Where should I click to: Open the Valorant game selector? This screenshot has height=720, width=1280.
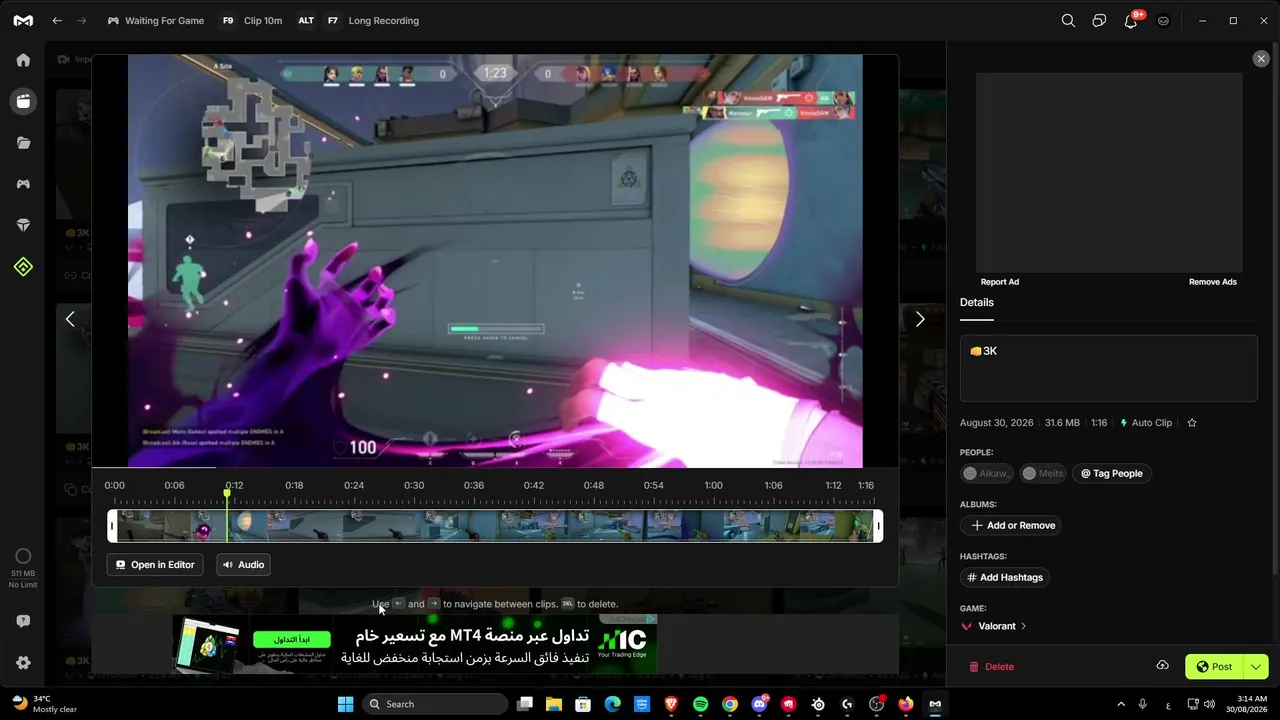coord(993,626)
